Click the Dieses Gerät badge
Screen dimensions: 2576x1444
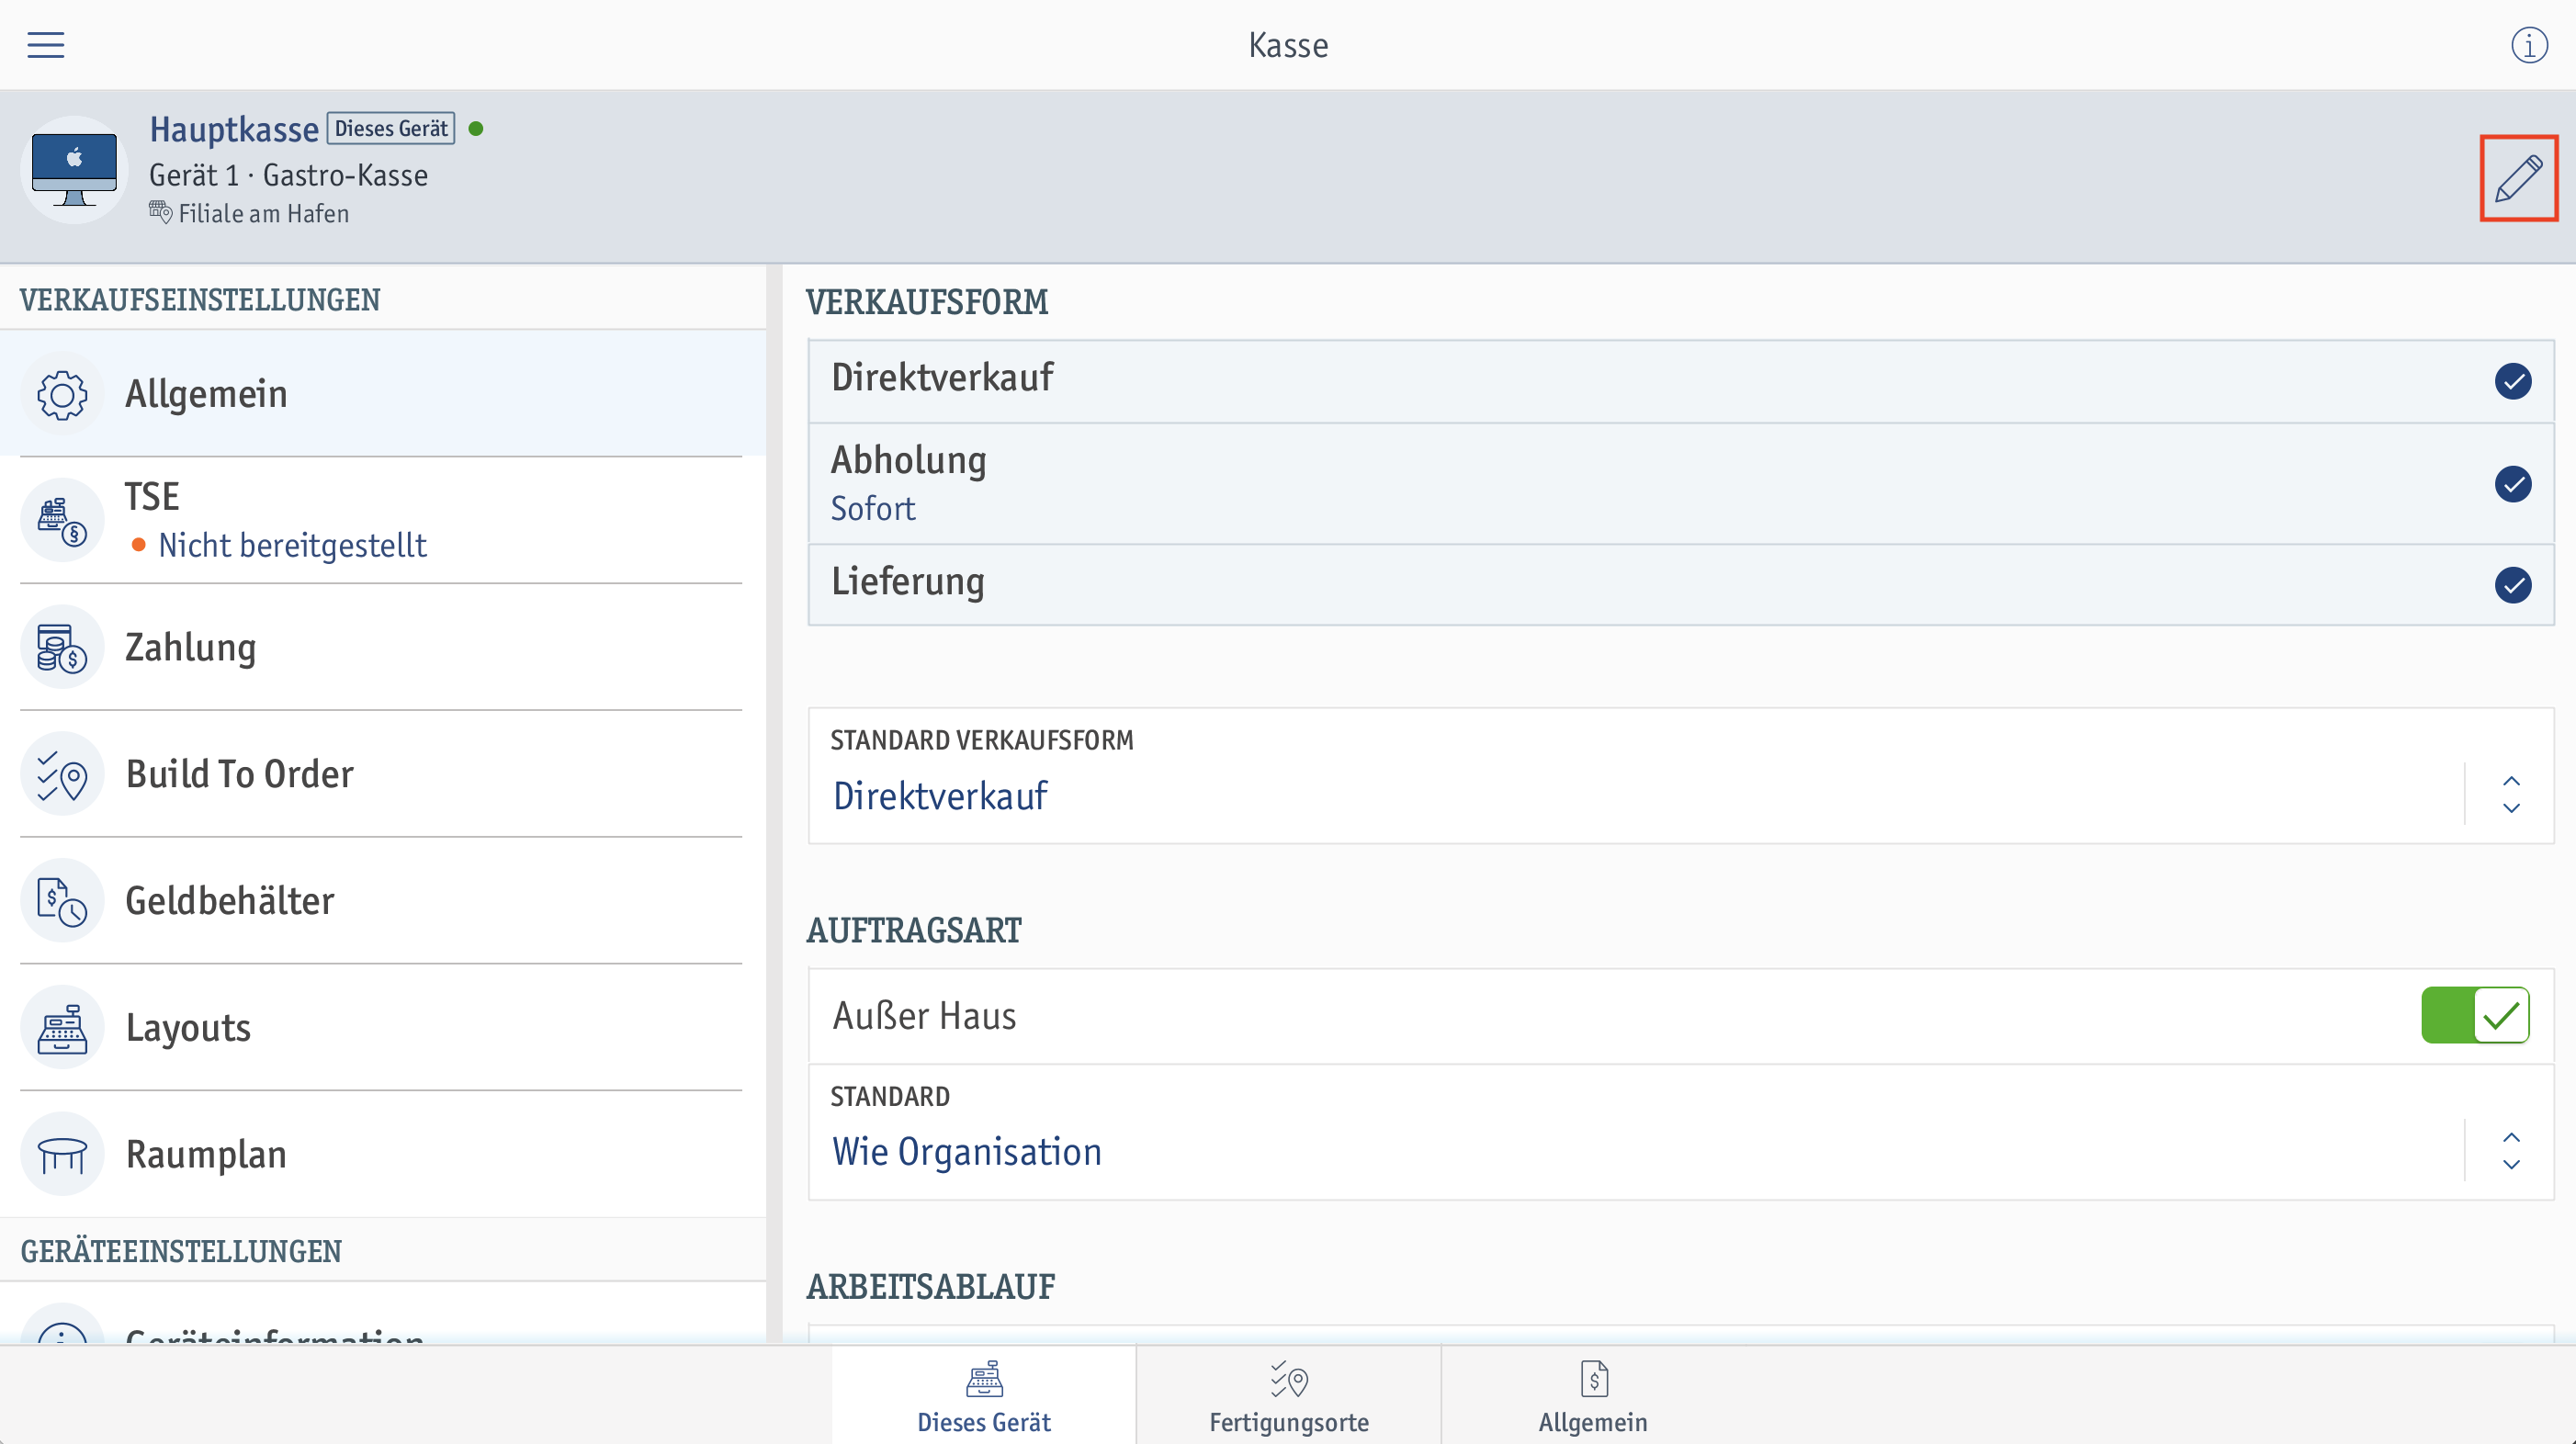[391, 128]
